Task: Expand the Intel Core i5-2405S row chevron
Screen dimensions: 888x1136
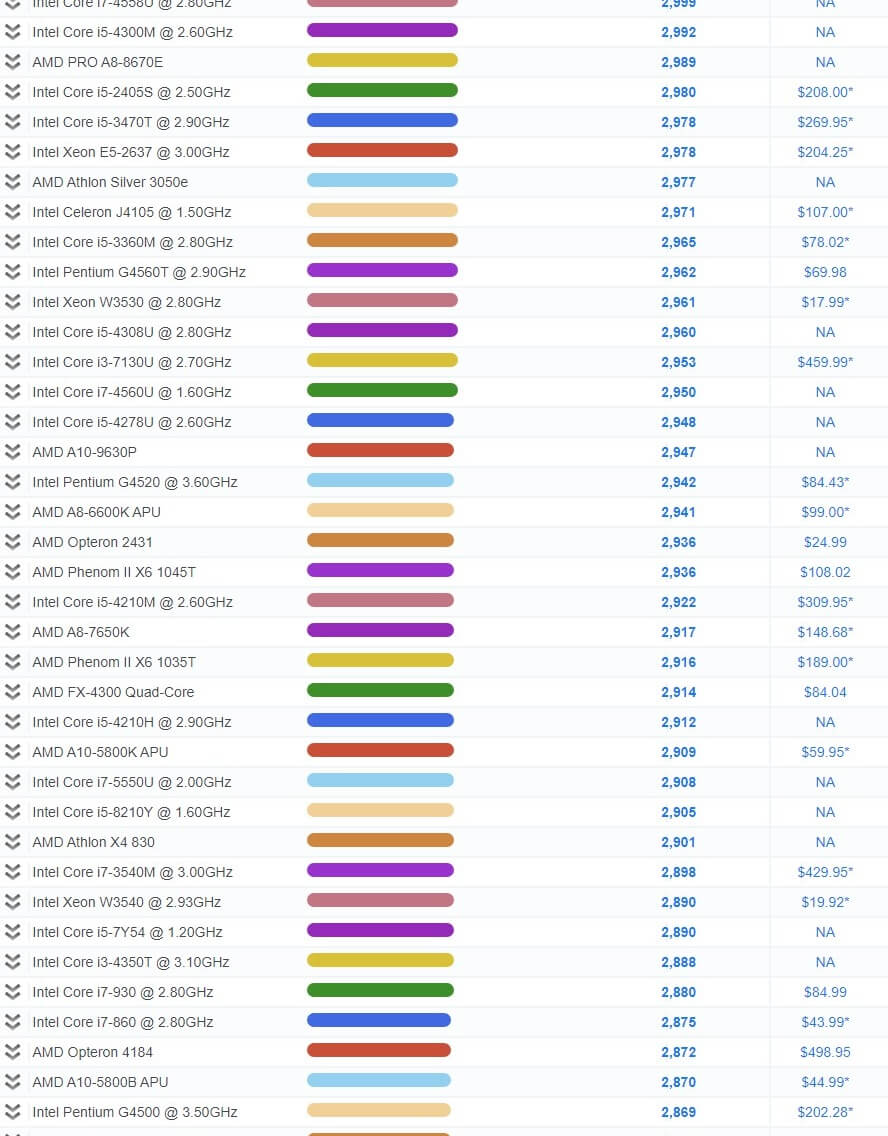Action: [12, 92]
